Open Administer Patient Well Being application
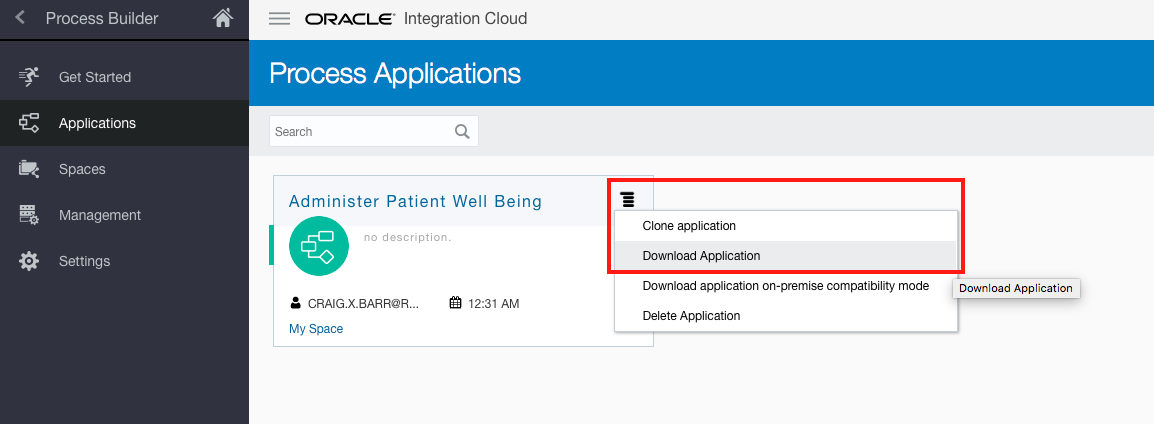Screen dimensions: 1154x424 [415, 202]
